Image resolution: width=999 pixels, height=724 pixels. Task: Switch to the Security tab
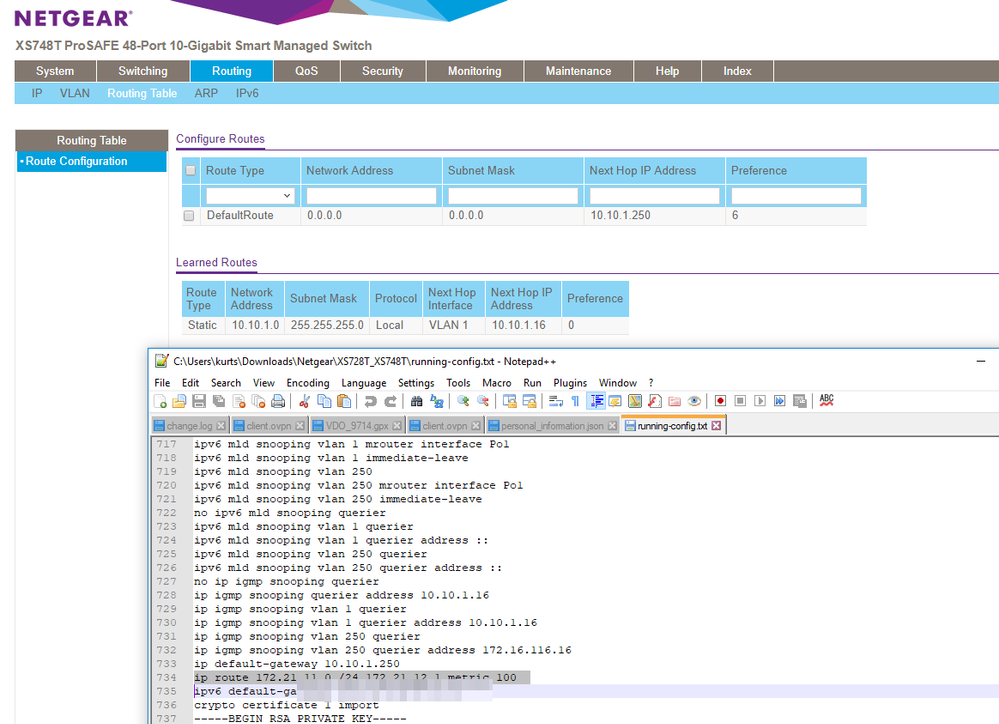pyautogui.click(x=382, y=71)
